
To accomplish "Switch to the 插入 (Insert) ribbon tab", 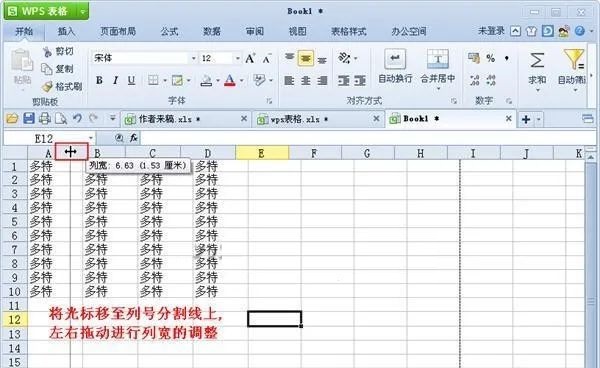I will 66,31.
